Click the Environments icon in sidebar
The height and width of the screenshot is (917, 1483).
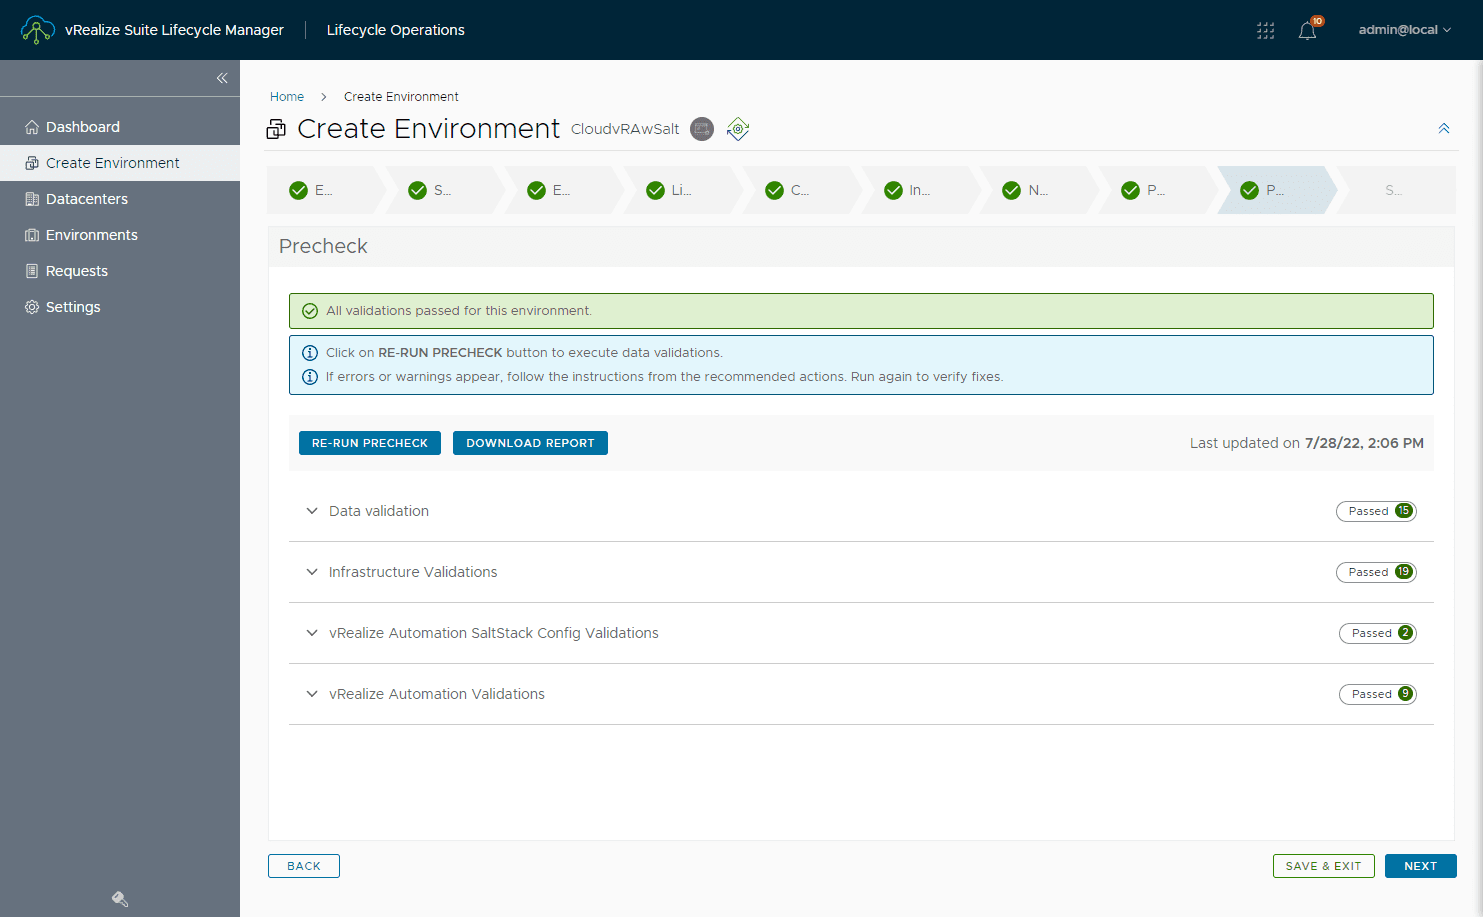point(32,235)
